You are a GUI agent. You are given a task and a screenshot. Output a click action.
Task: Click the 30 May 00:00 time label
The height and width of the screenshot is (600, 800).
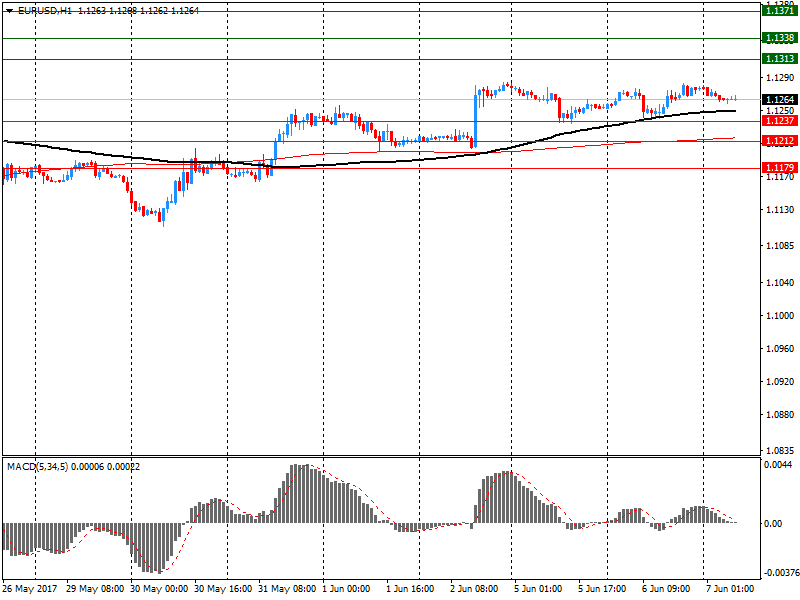pos(159,589)
